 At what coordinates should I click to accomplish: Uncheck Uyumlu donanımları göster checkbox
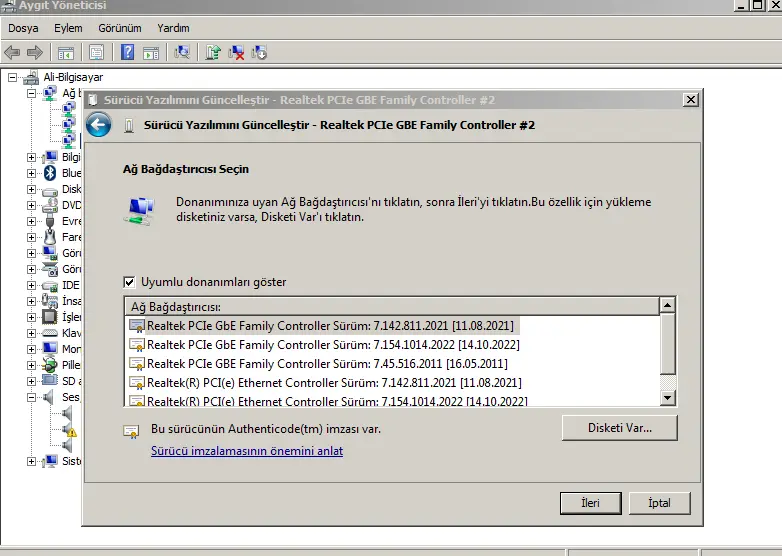(129, 282)
